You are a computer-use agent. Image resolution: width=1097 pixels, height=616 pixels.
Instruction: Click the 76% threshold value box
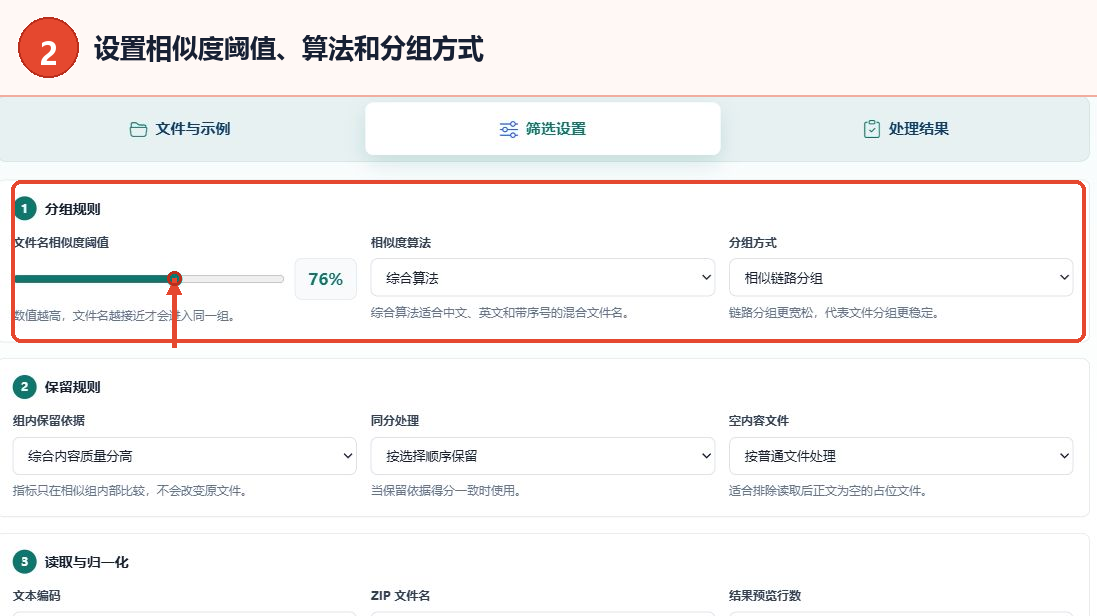[325, 279]
